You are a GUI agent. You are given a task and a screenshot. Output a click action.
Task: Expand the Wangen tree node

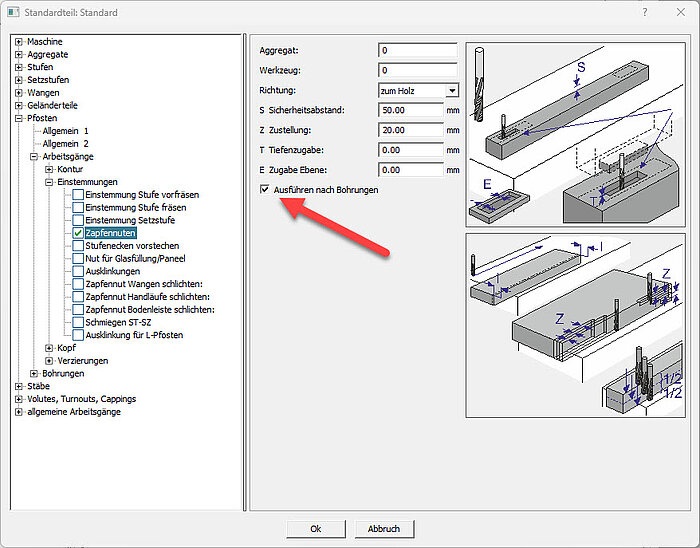[18, 93]
